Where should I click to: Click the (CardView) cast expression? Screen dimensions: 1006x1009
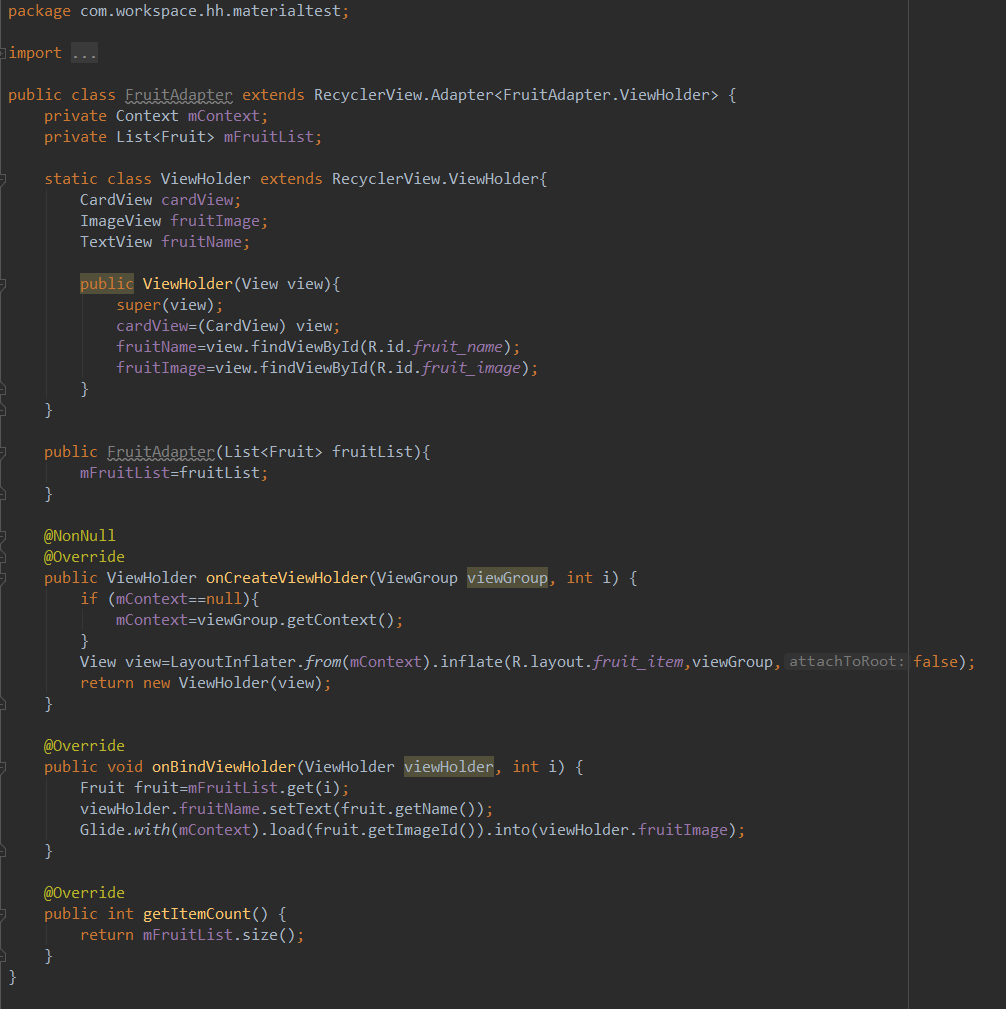(x=242, y=326)
